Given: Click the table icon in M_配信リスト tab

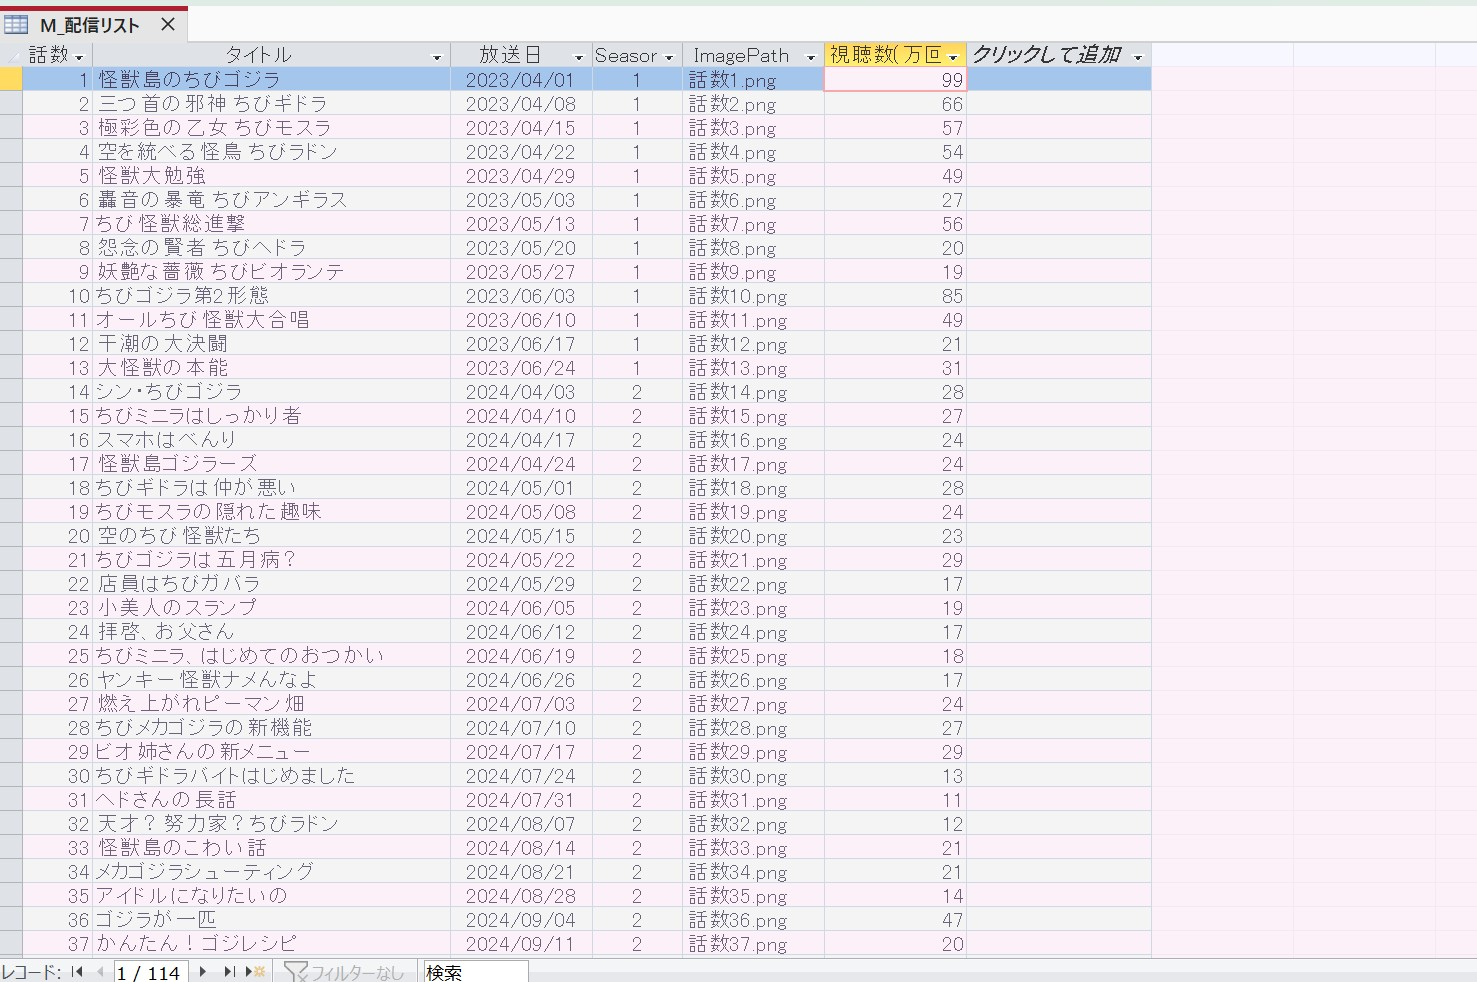Looking at the screenshot, I should (16, 24).
